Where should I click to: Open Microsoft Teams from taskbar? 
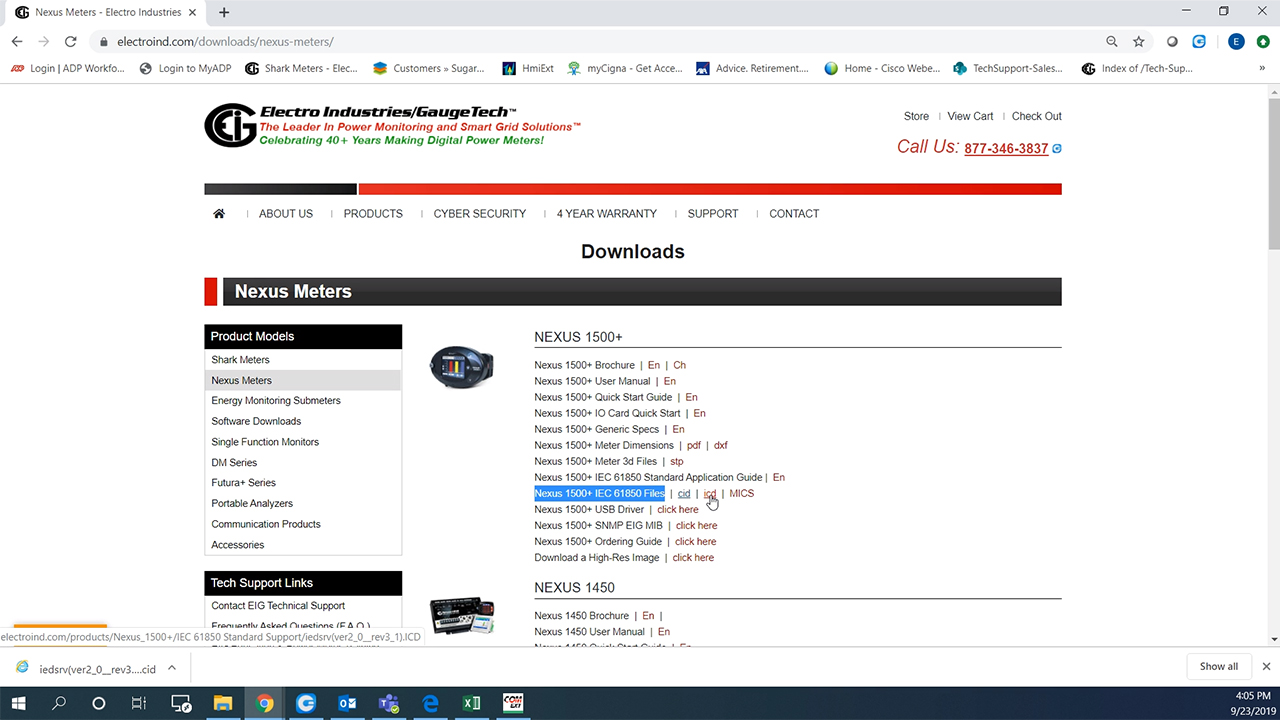coord(388,703)
